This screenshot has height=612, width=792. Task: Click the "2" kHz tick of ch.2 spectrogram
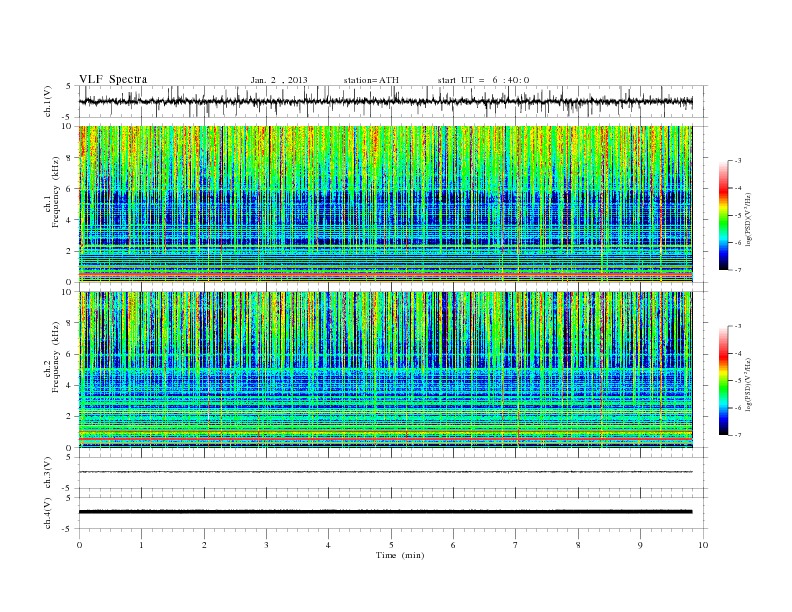tap(70, 417)
